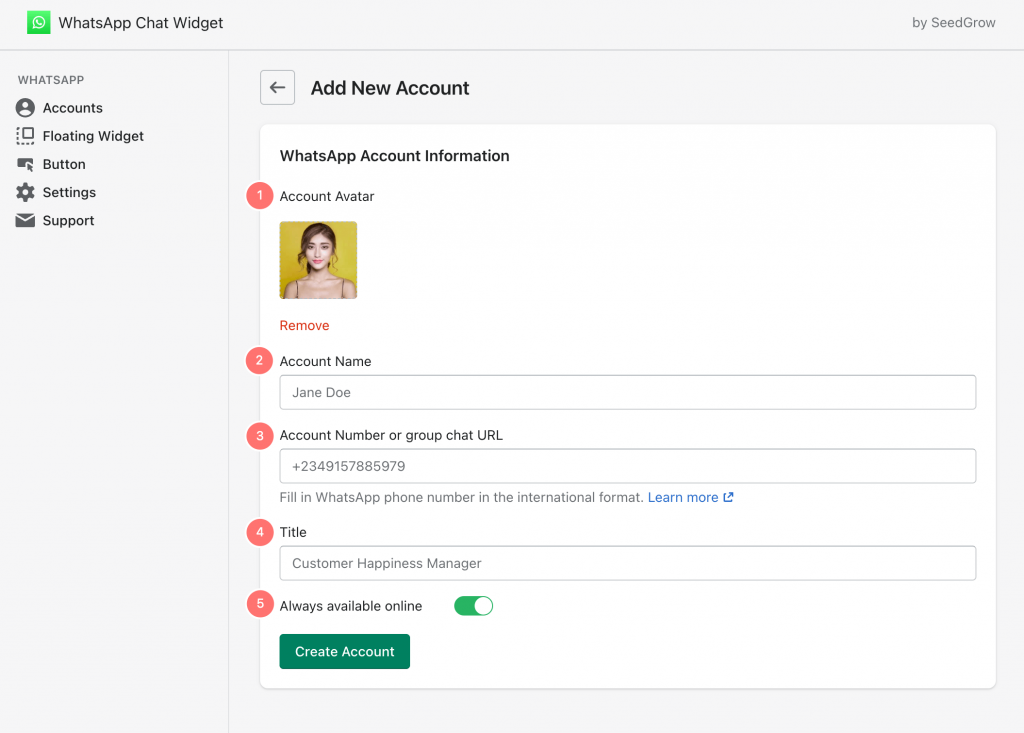The width and height of the screenshot is (1024, 733).
Task: Click the Support envelope icon
Action: pos(25,220)
